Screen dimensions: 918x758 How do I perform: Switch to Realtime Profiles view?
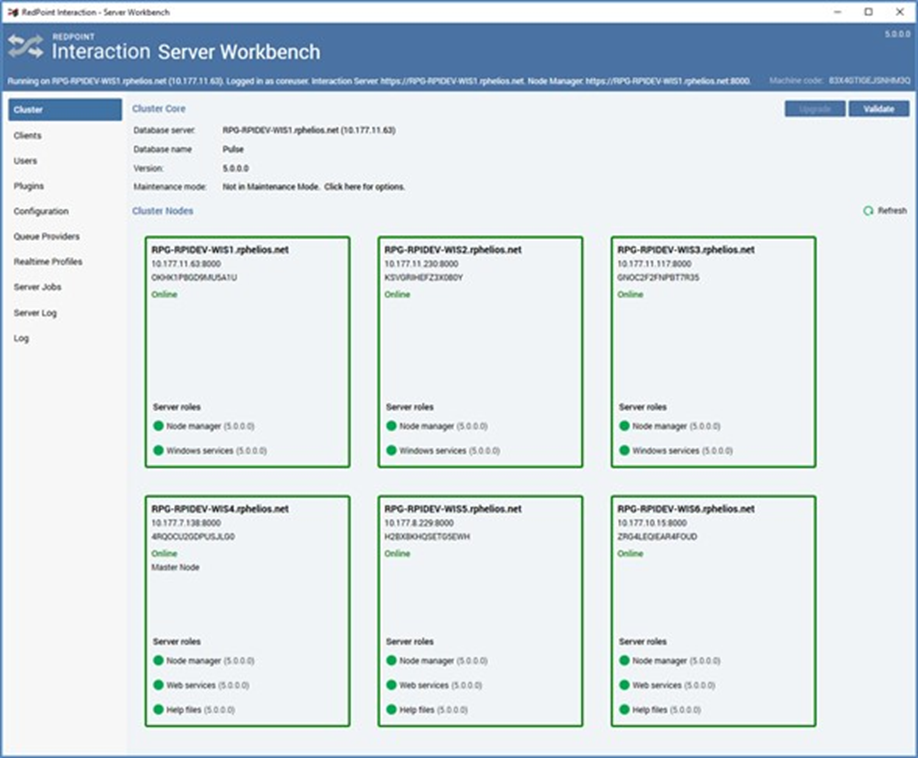pos(48,262)
